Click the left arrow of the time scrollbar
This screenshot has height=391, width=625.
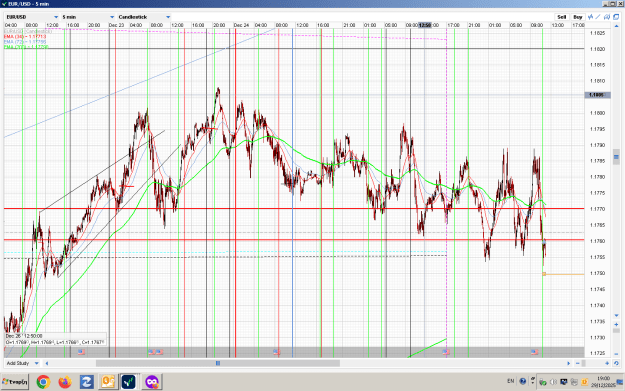point(47,363)
